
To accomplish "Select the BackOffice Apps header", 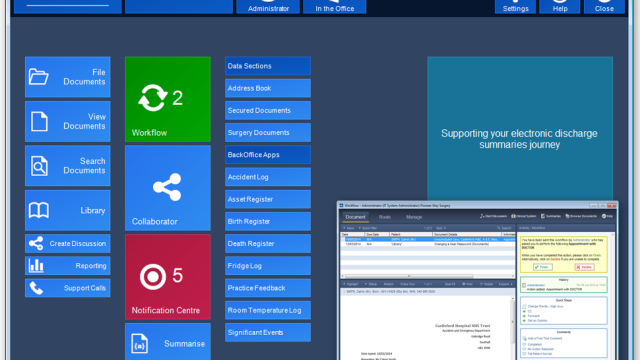I will point(268,155).
